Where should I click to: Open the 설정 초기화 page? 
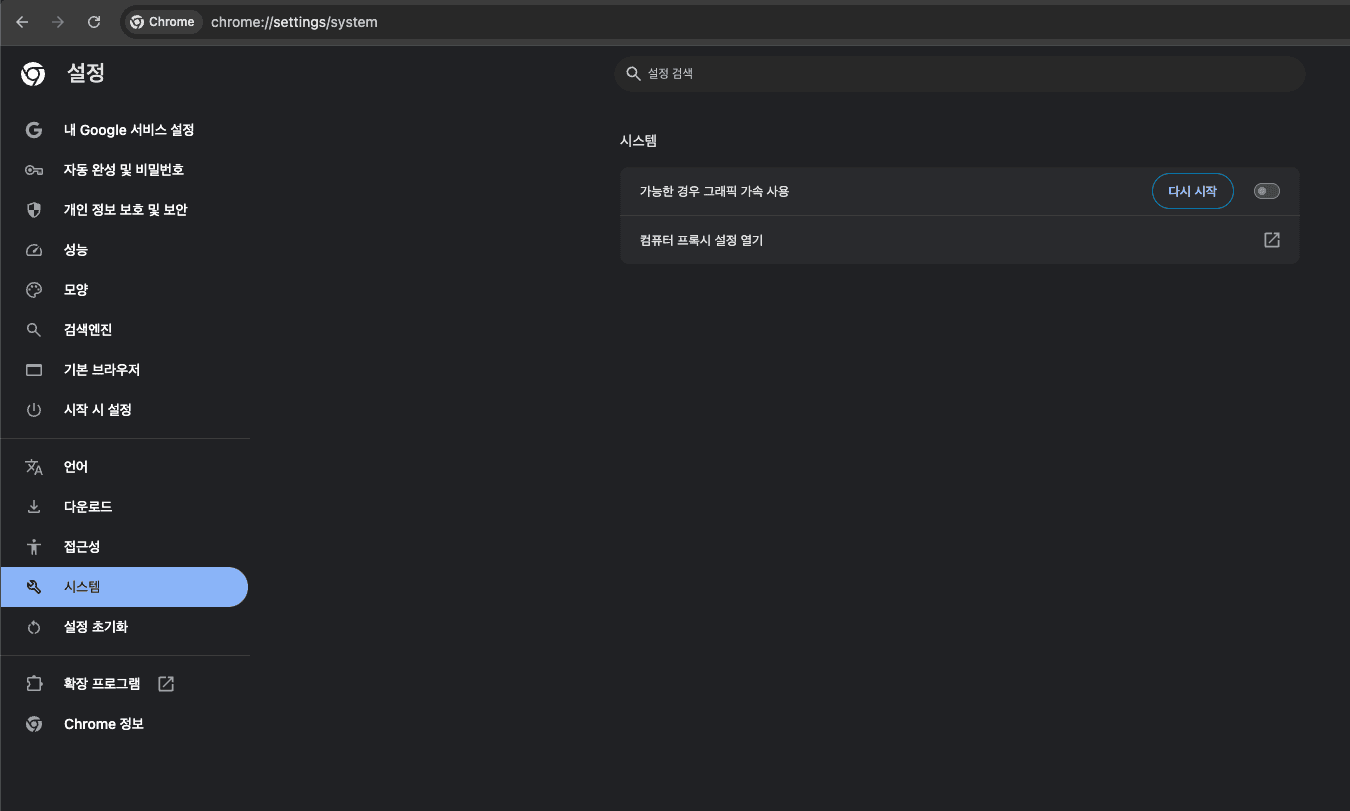(96, 627)
